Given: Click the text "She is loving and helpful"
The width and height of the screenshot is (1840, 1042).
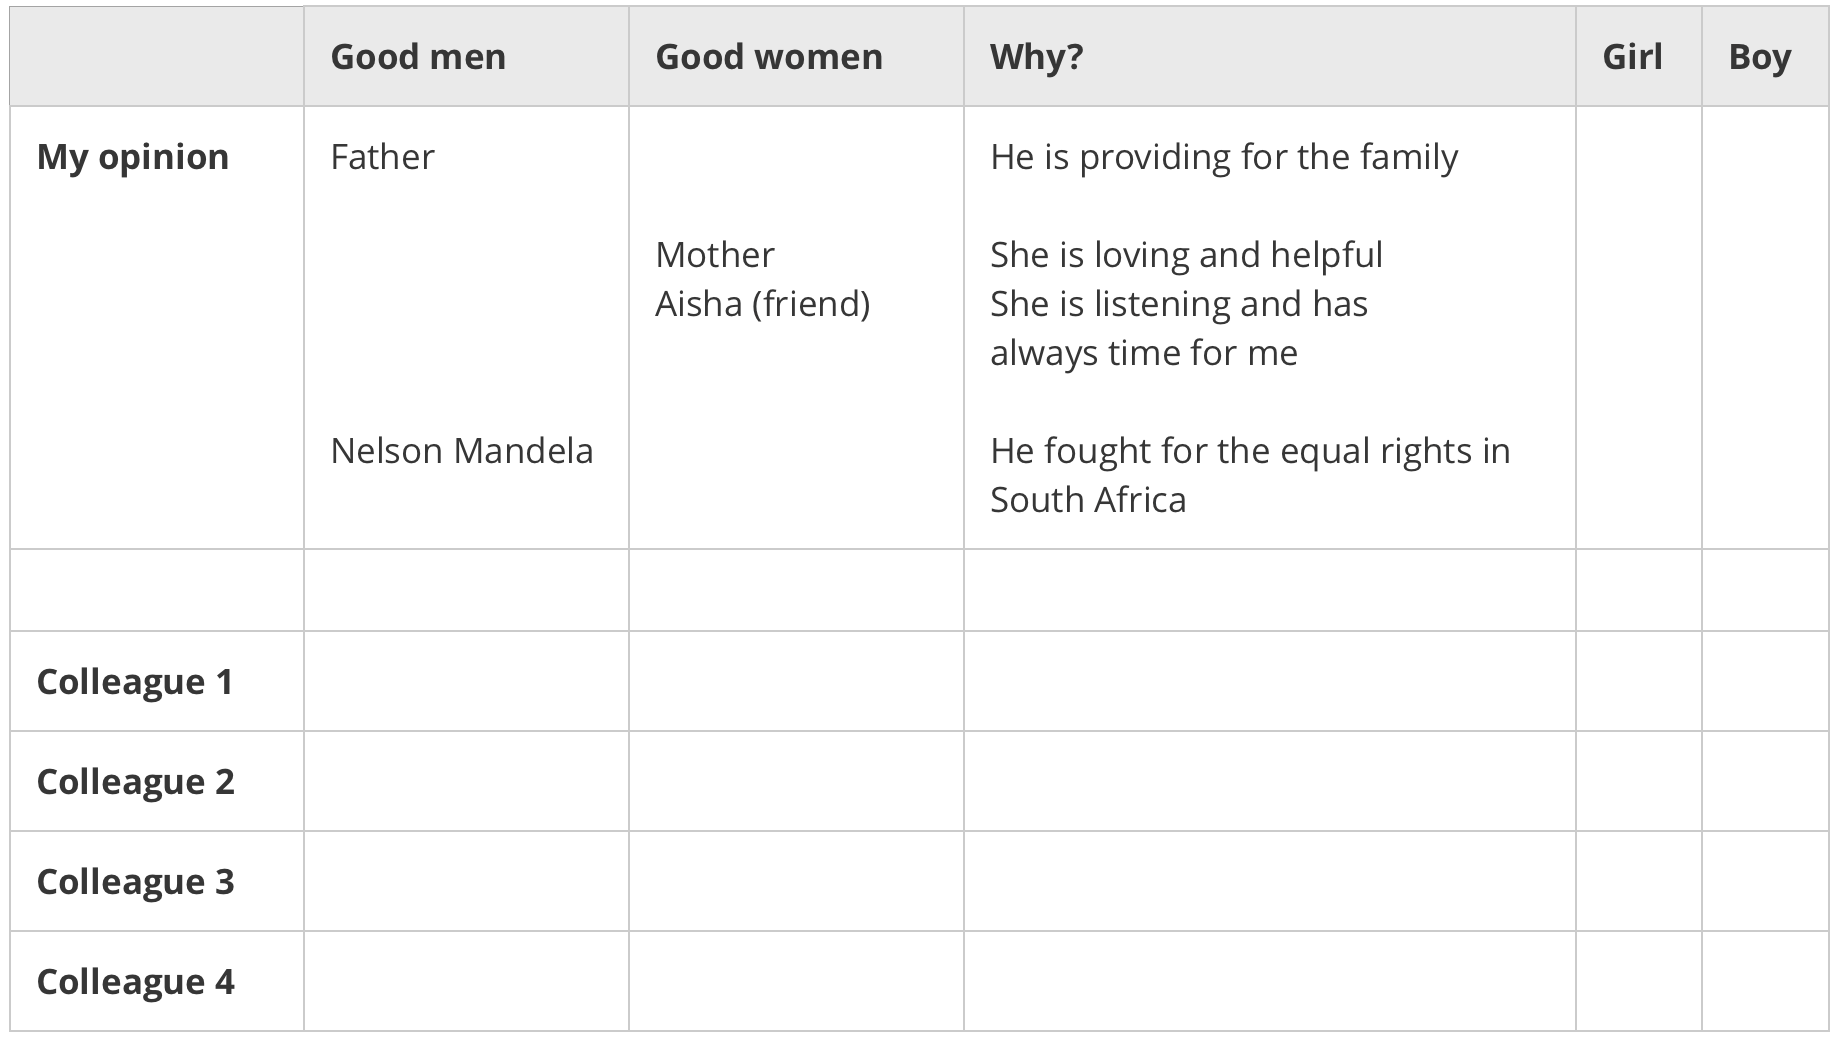Looking at the screenshot, I should (1186, 255).
